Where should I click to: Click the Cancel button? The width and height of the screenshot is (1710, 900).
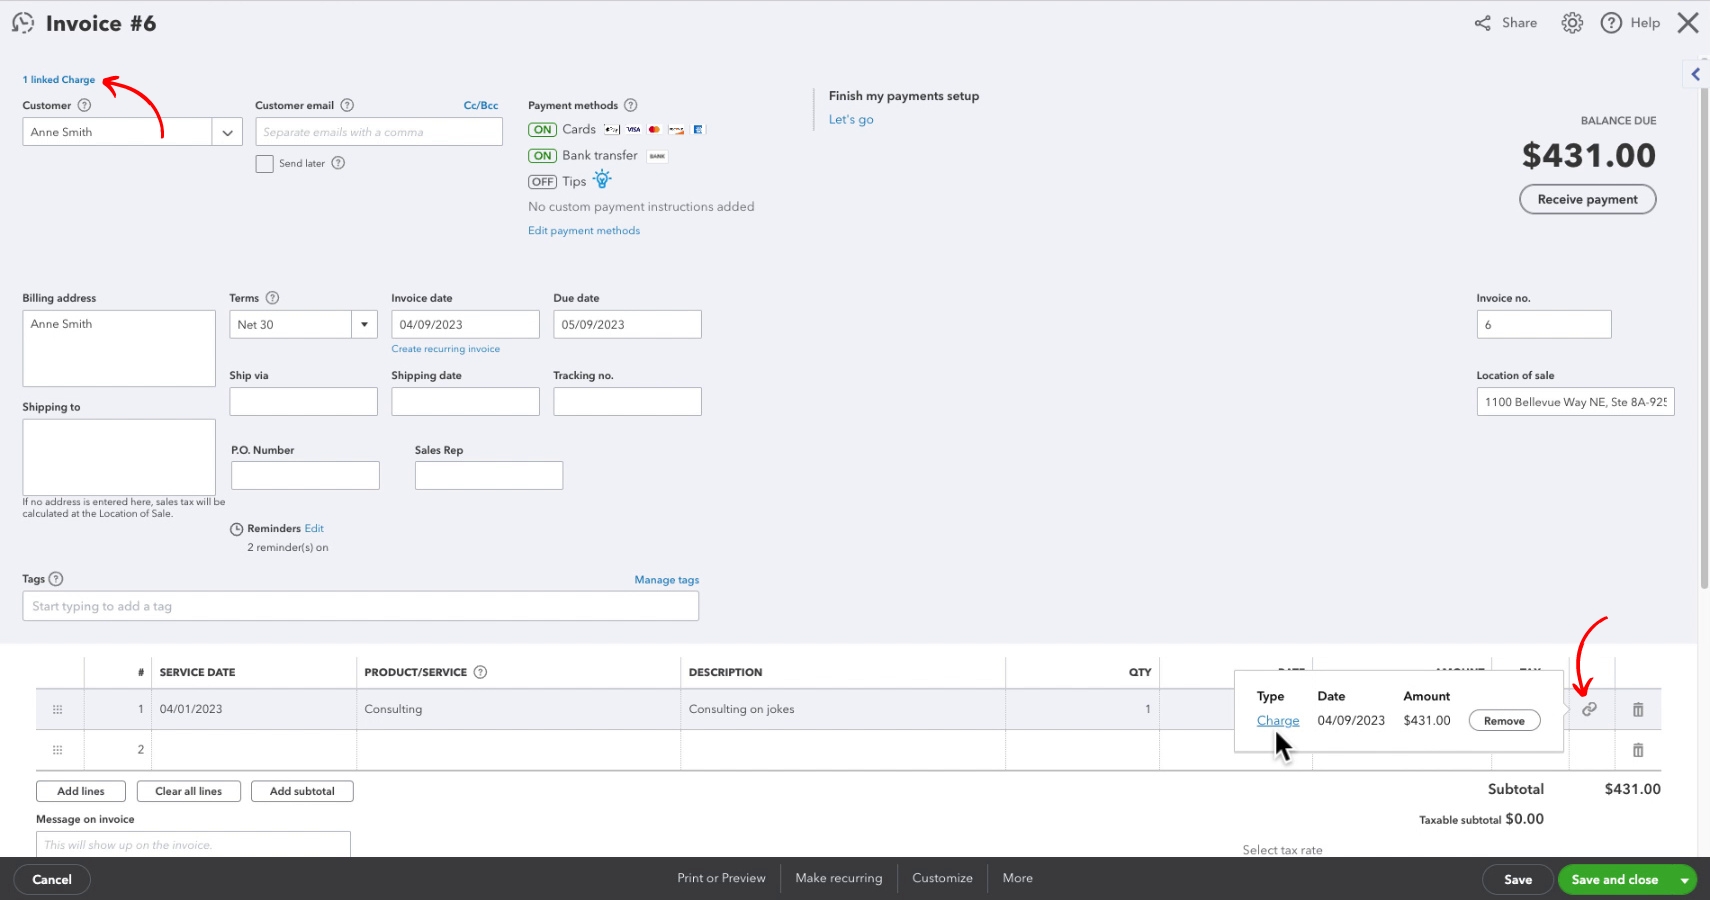[52, 880]
